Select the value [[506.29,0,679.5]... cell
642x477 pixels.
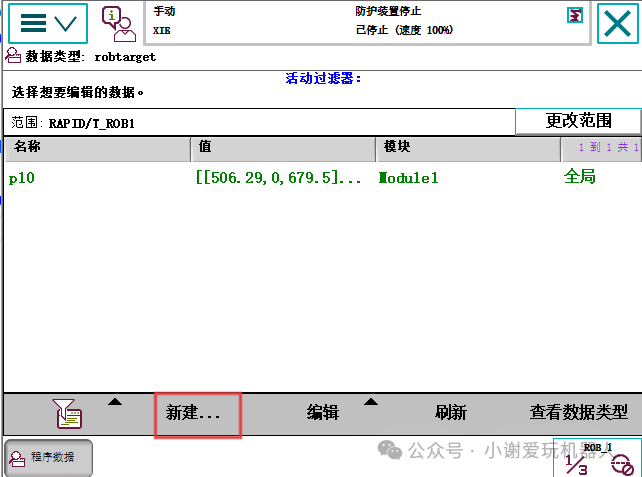pyautogui.click(x=278, y=178)
